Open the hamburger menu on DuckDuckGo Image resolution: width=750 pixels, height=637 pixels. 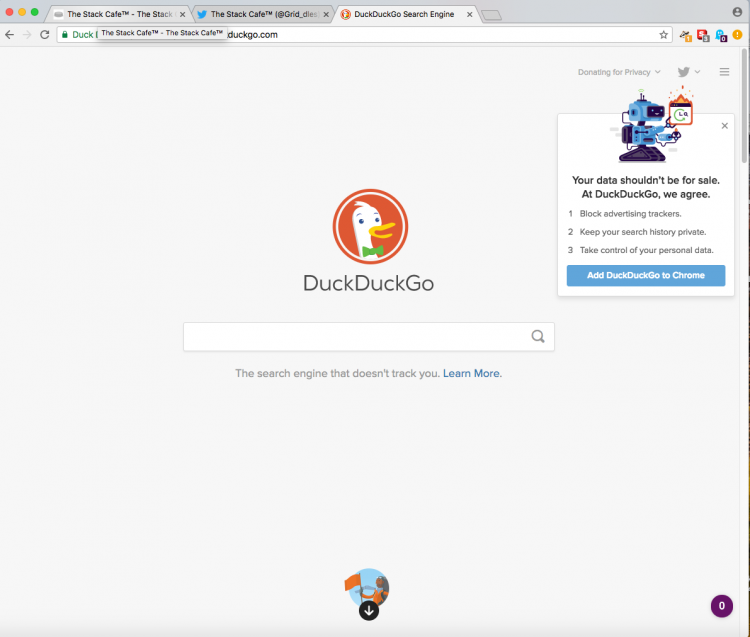coord(724,72)
